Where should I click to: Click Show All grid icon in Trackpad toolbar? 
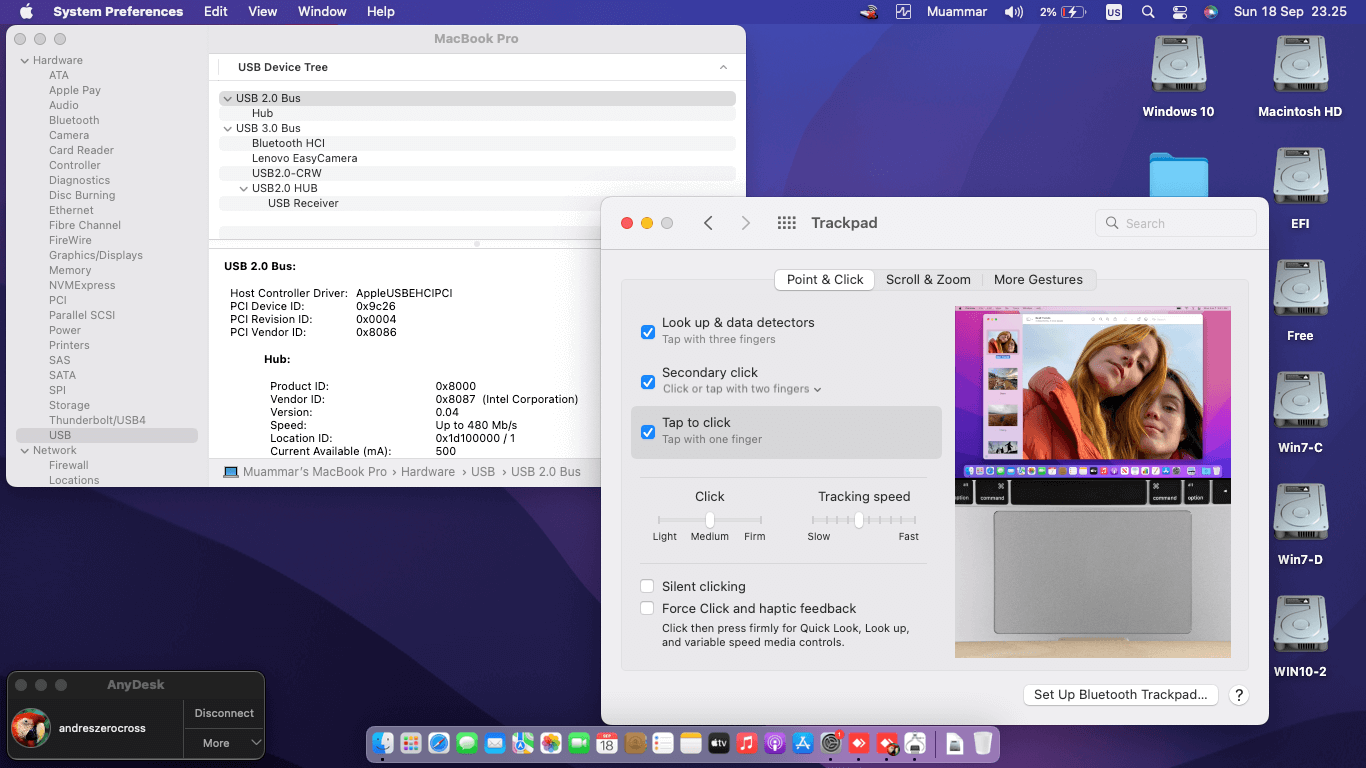click(787, 223)
